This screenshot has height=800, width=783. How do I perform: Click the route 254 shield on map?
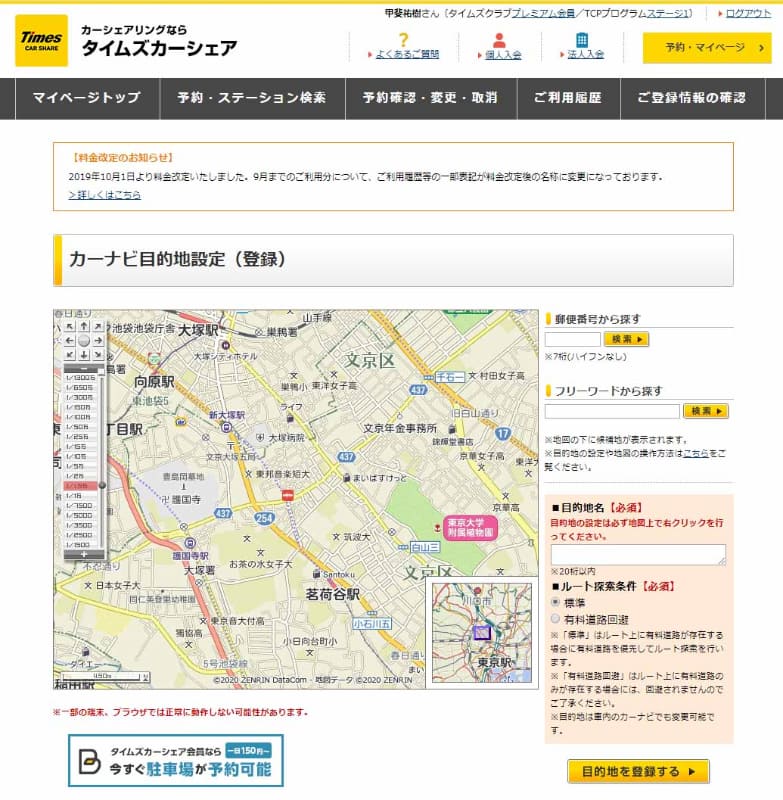click(264, 518)
